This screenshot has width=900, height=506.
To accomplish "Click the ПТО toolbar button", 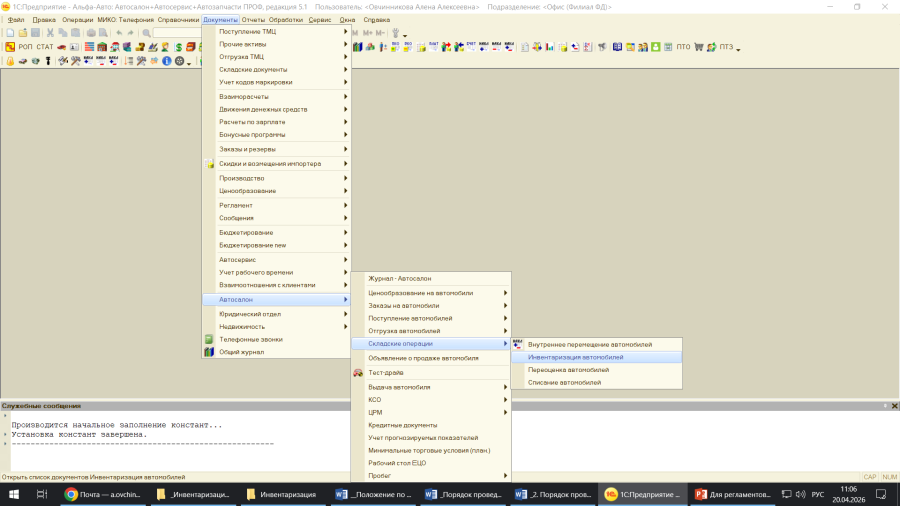I will 683,47.
